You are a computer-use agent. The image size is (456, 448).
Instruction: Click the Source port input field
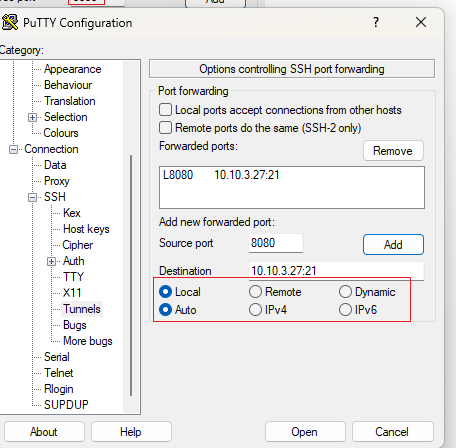(x=276, y=243)
